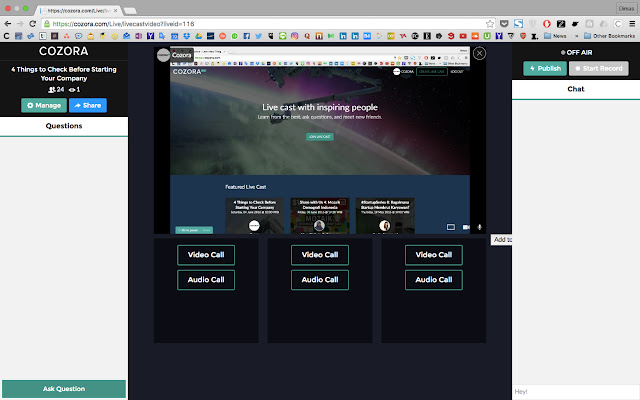The width and height of the screenshot is (640, 400).
Task: Click the Publish button
Action: click(545, 68)
